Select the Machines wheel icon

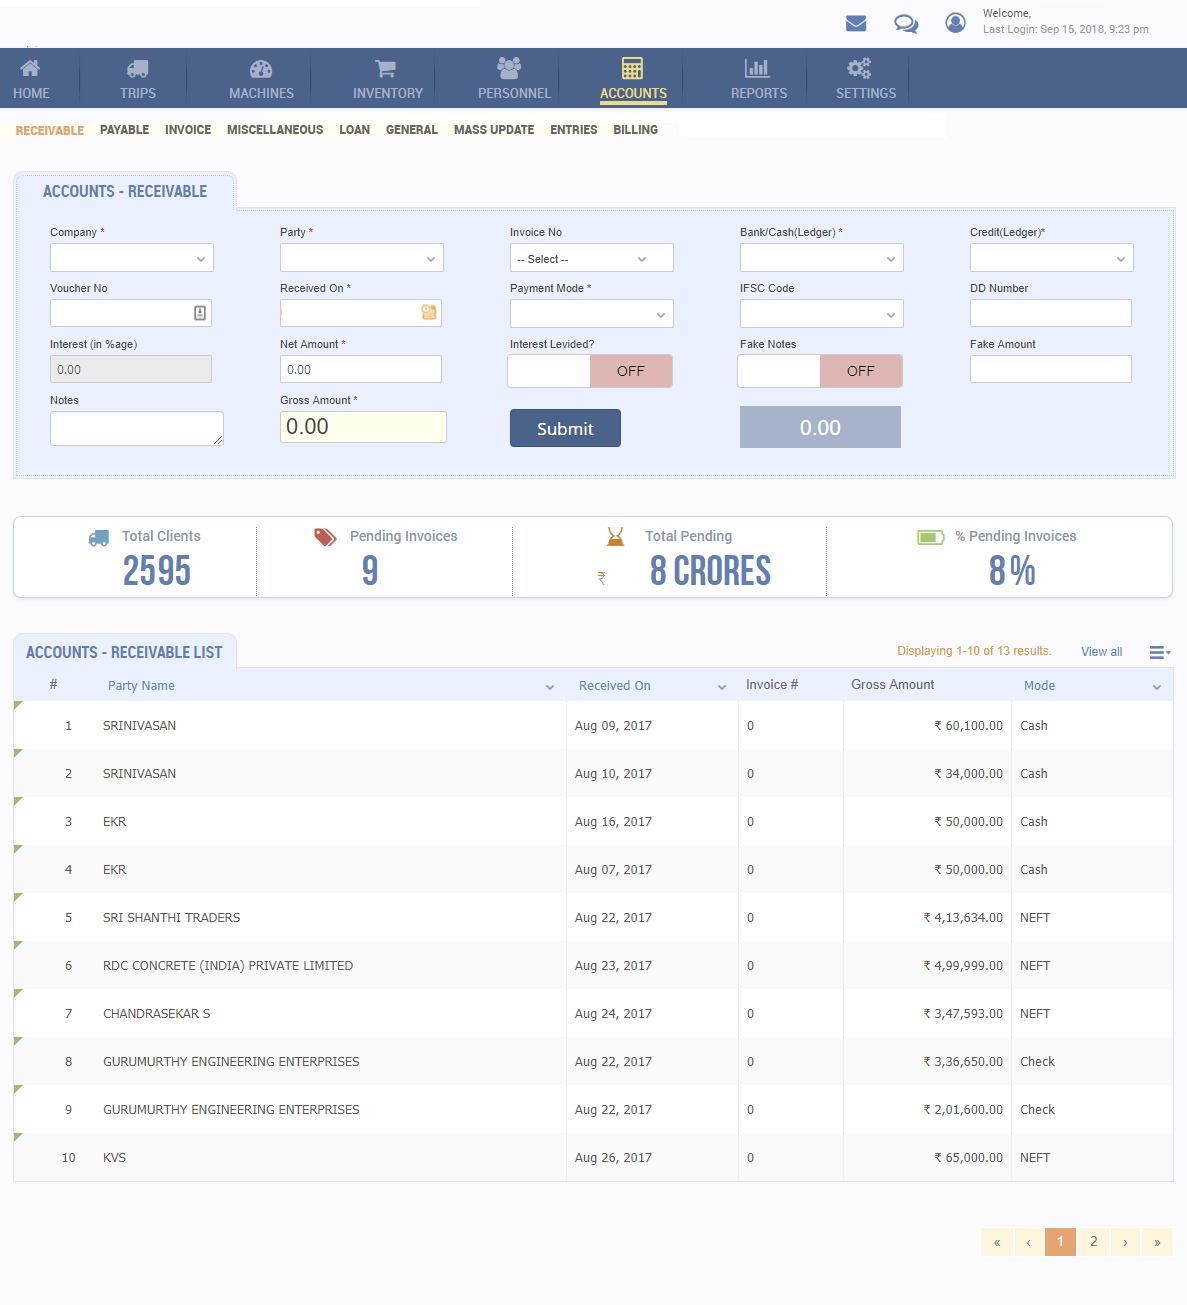coord(261,66)
